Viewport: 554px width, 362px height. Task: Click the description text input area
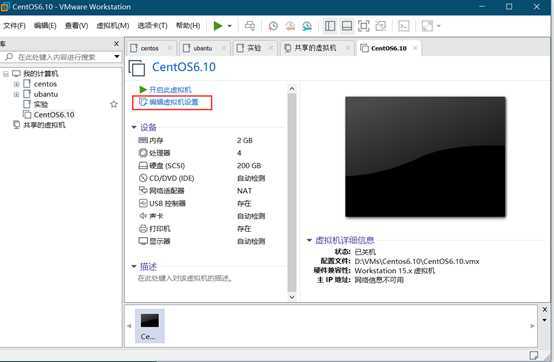(x=185, y=278)
